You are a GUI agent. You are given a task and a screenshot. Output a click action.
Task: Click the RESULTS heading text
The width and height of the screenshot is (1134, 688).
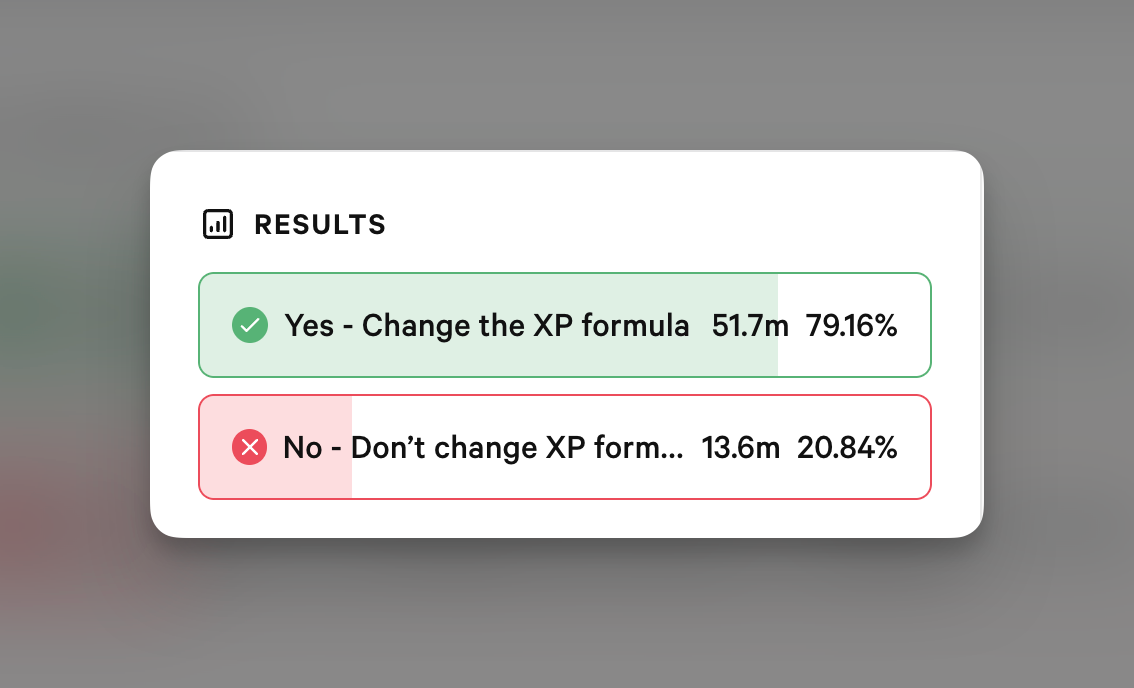click(x=320, y=225)
